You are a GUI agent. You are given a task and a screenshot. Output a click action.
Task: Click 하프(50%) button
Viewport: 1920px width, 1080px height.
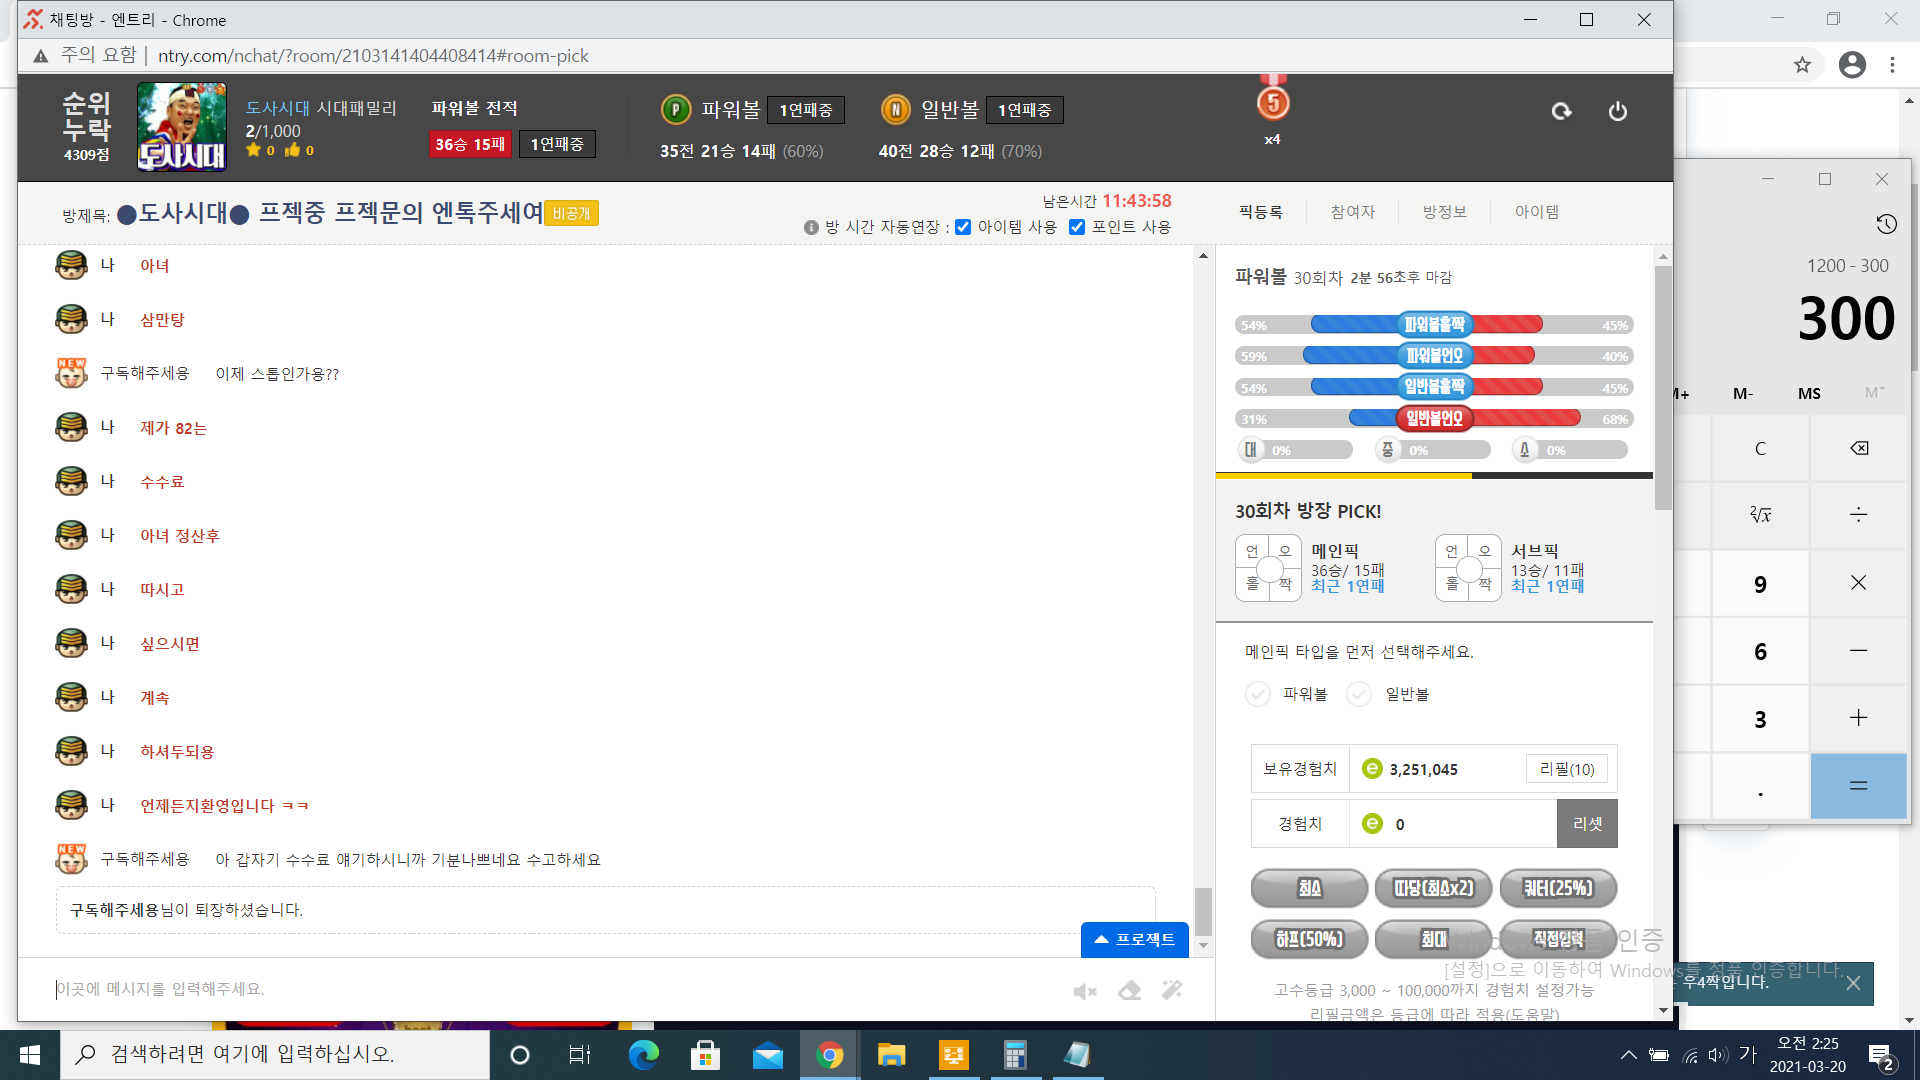(x=1310, y=939)
